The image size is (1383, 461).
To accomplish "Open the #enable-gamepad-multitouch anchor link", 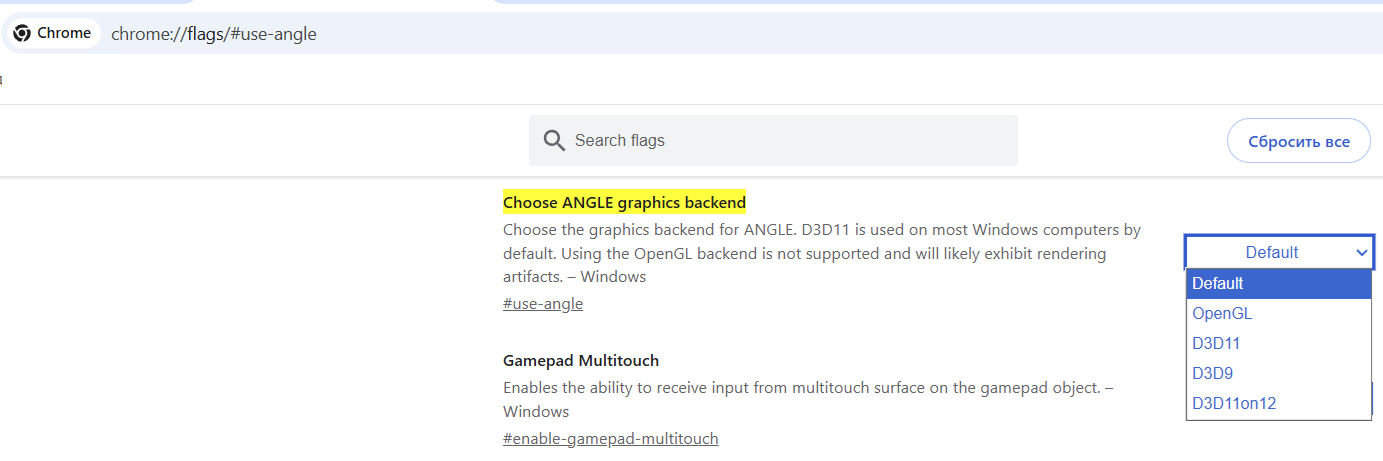I will pyautogui.click(x=611, y=438).
